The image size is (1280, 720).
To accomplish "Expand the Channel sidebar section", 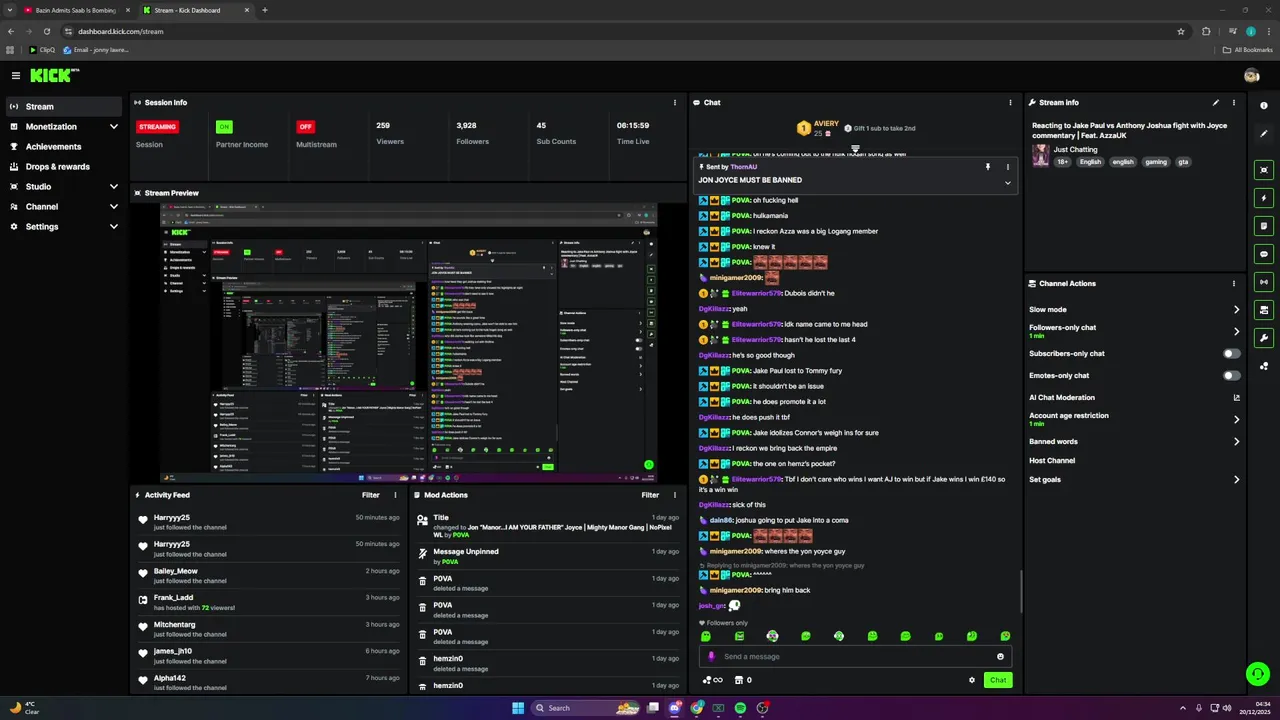I will [114, 207].
